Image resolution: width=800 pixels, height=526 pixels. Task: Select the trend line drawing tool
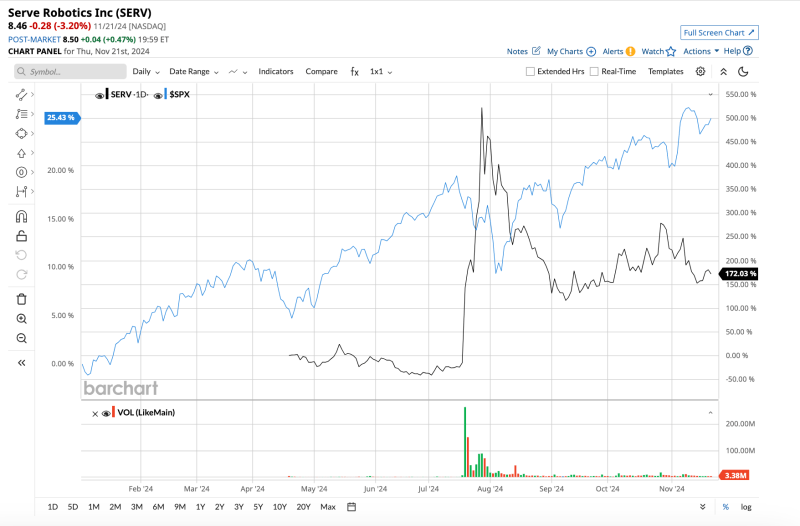21,94
